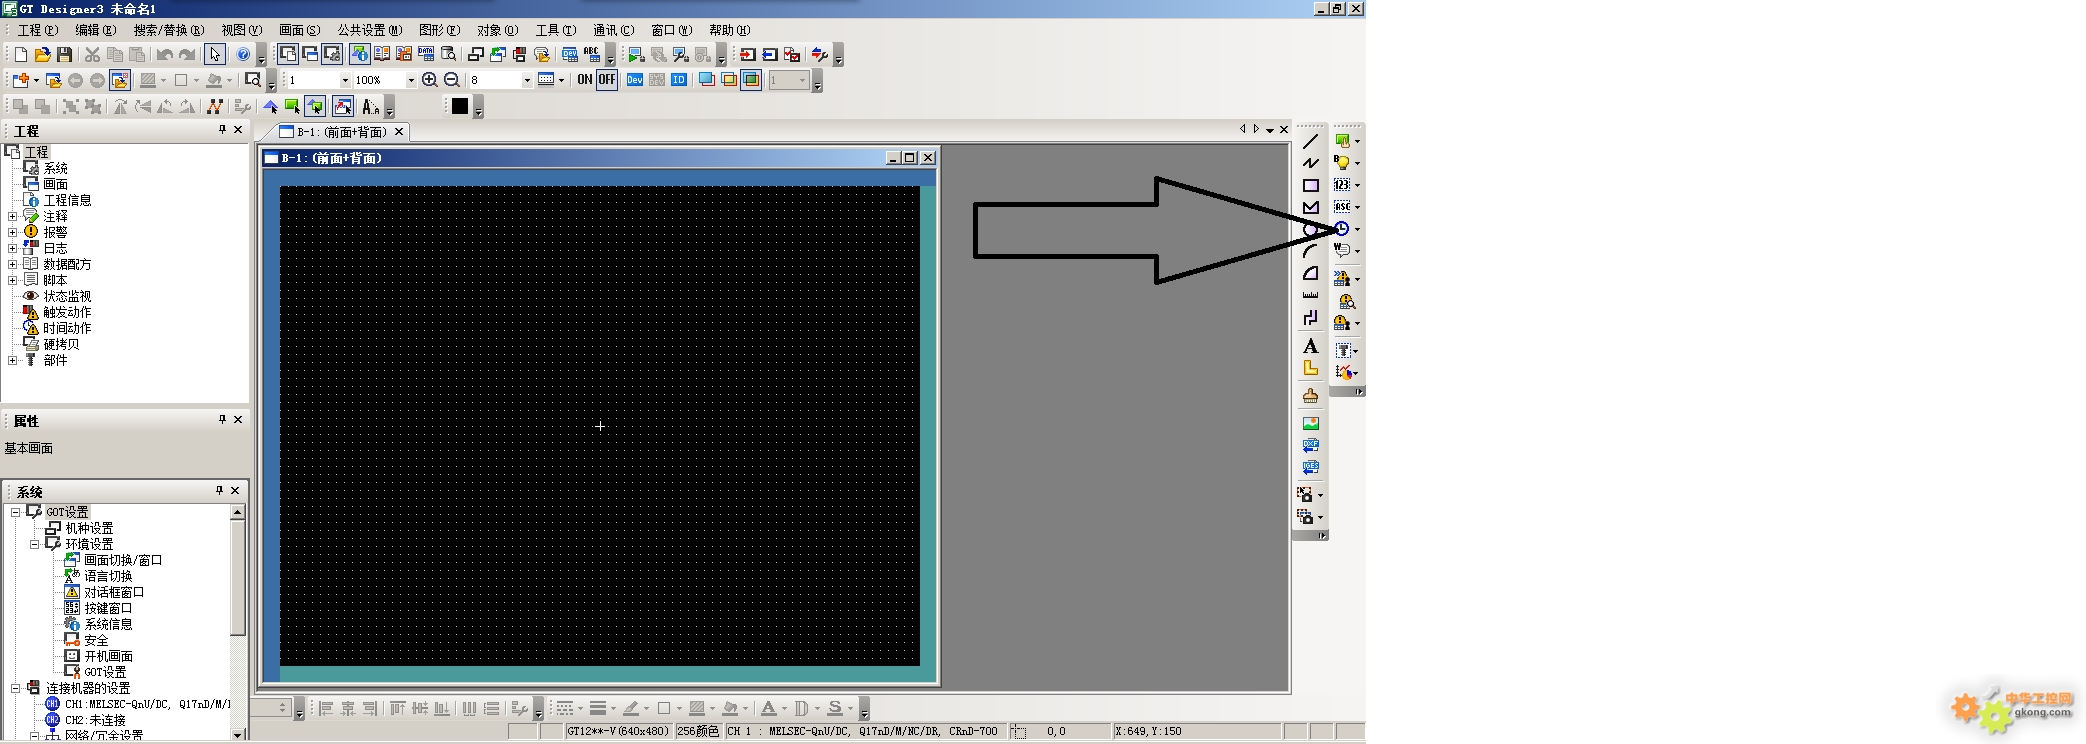Open the 100% zoom level dropdown
Viewport: 2086px width, 744px height.
410,80
